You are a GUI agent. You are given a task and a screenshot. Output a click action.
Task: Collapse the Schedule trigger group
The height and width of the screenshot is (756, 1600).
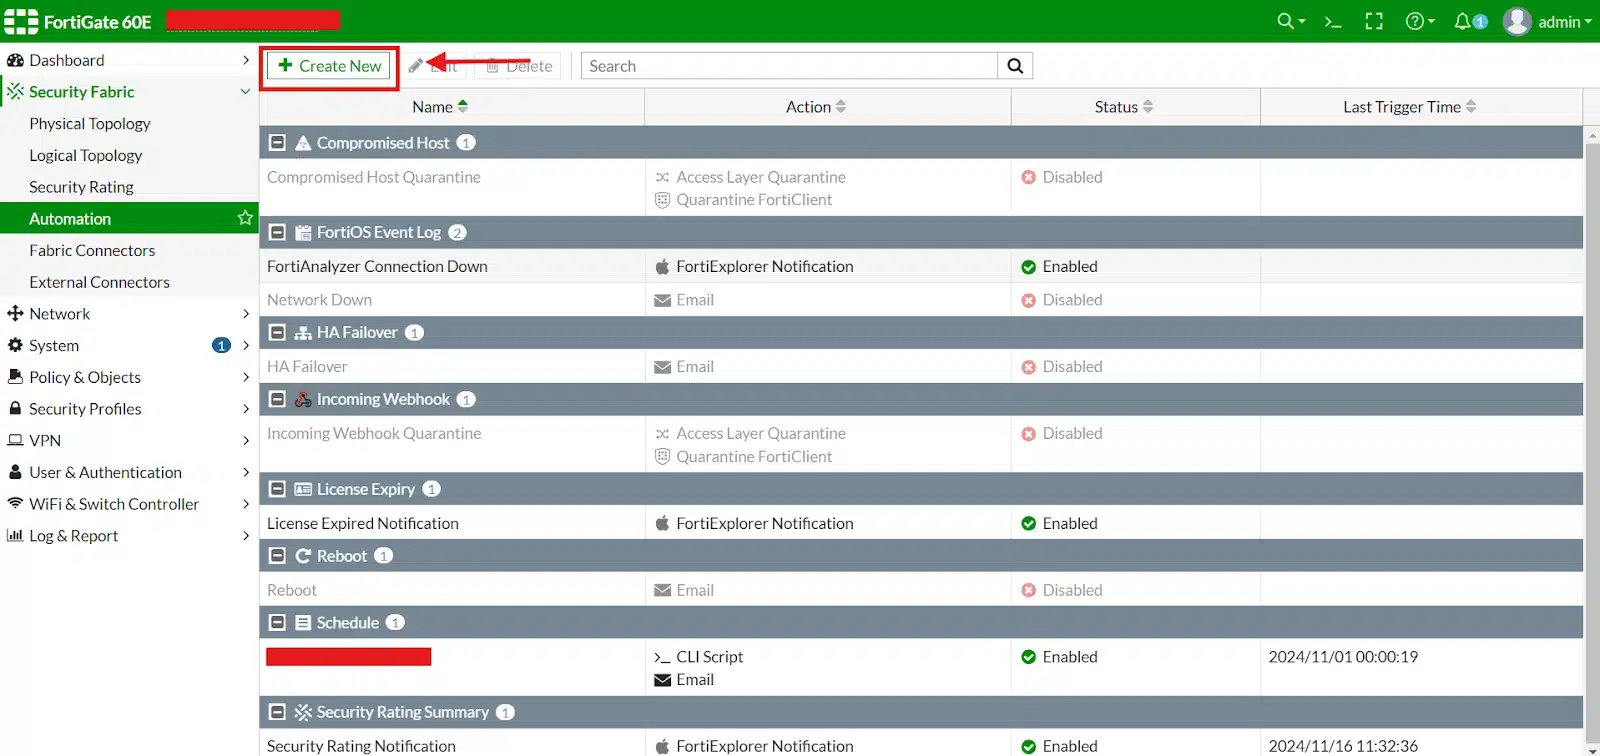(278, 623)
